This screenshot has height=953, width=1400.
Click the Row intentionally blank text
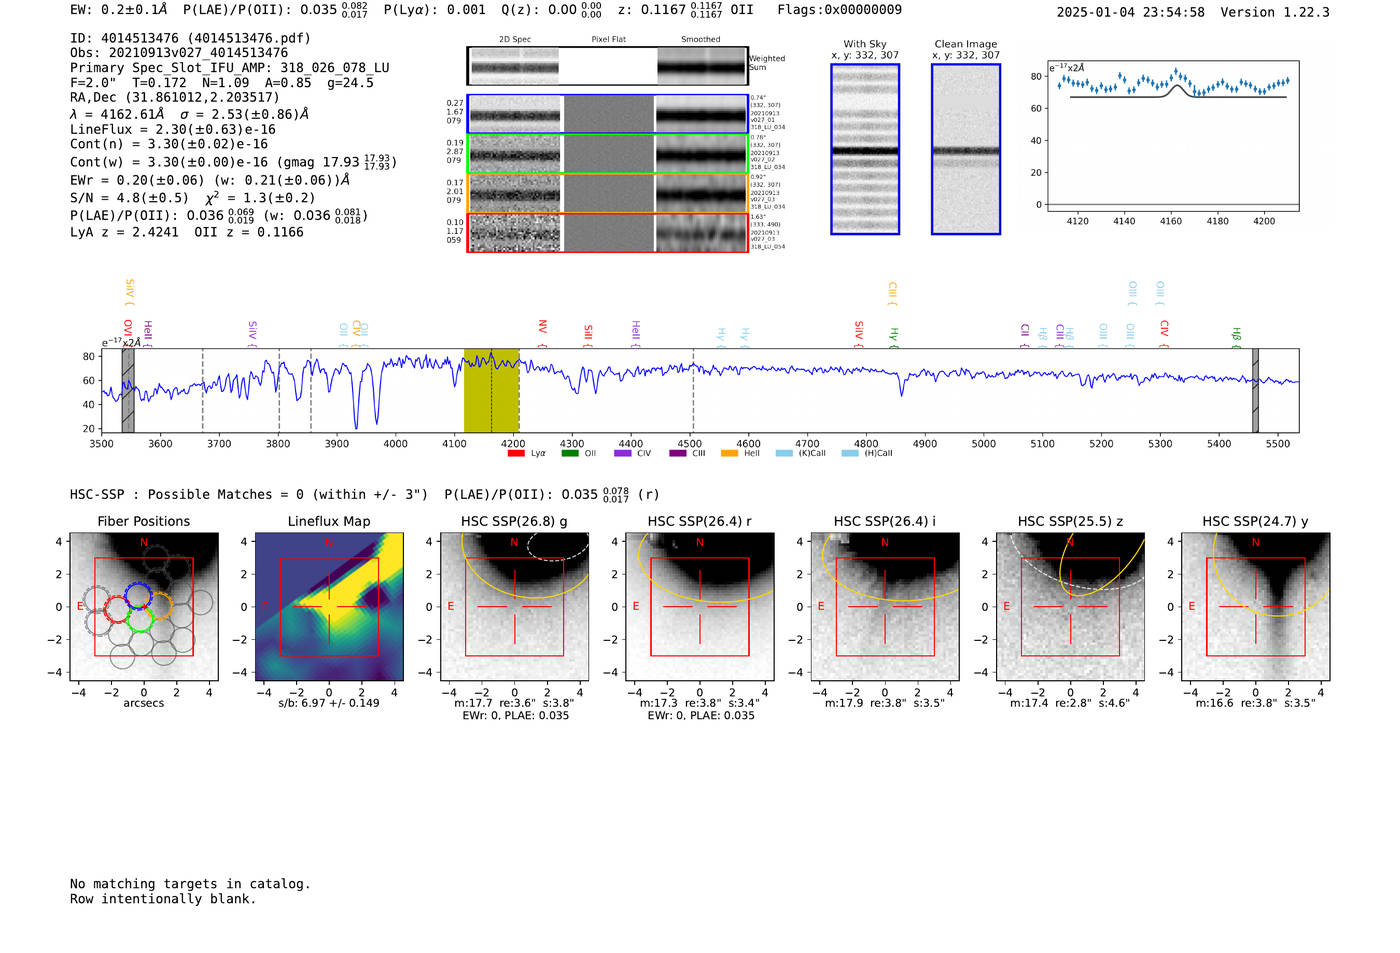tap(163, 899)
